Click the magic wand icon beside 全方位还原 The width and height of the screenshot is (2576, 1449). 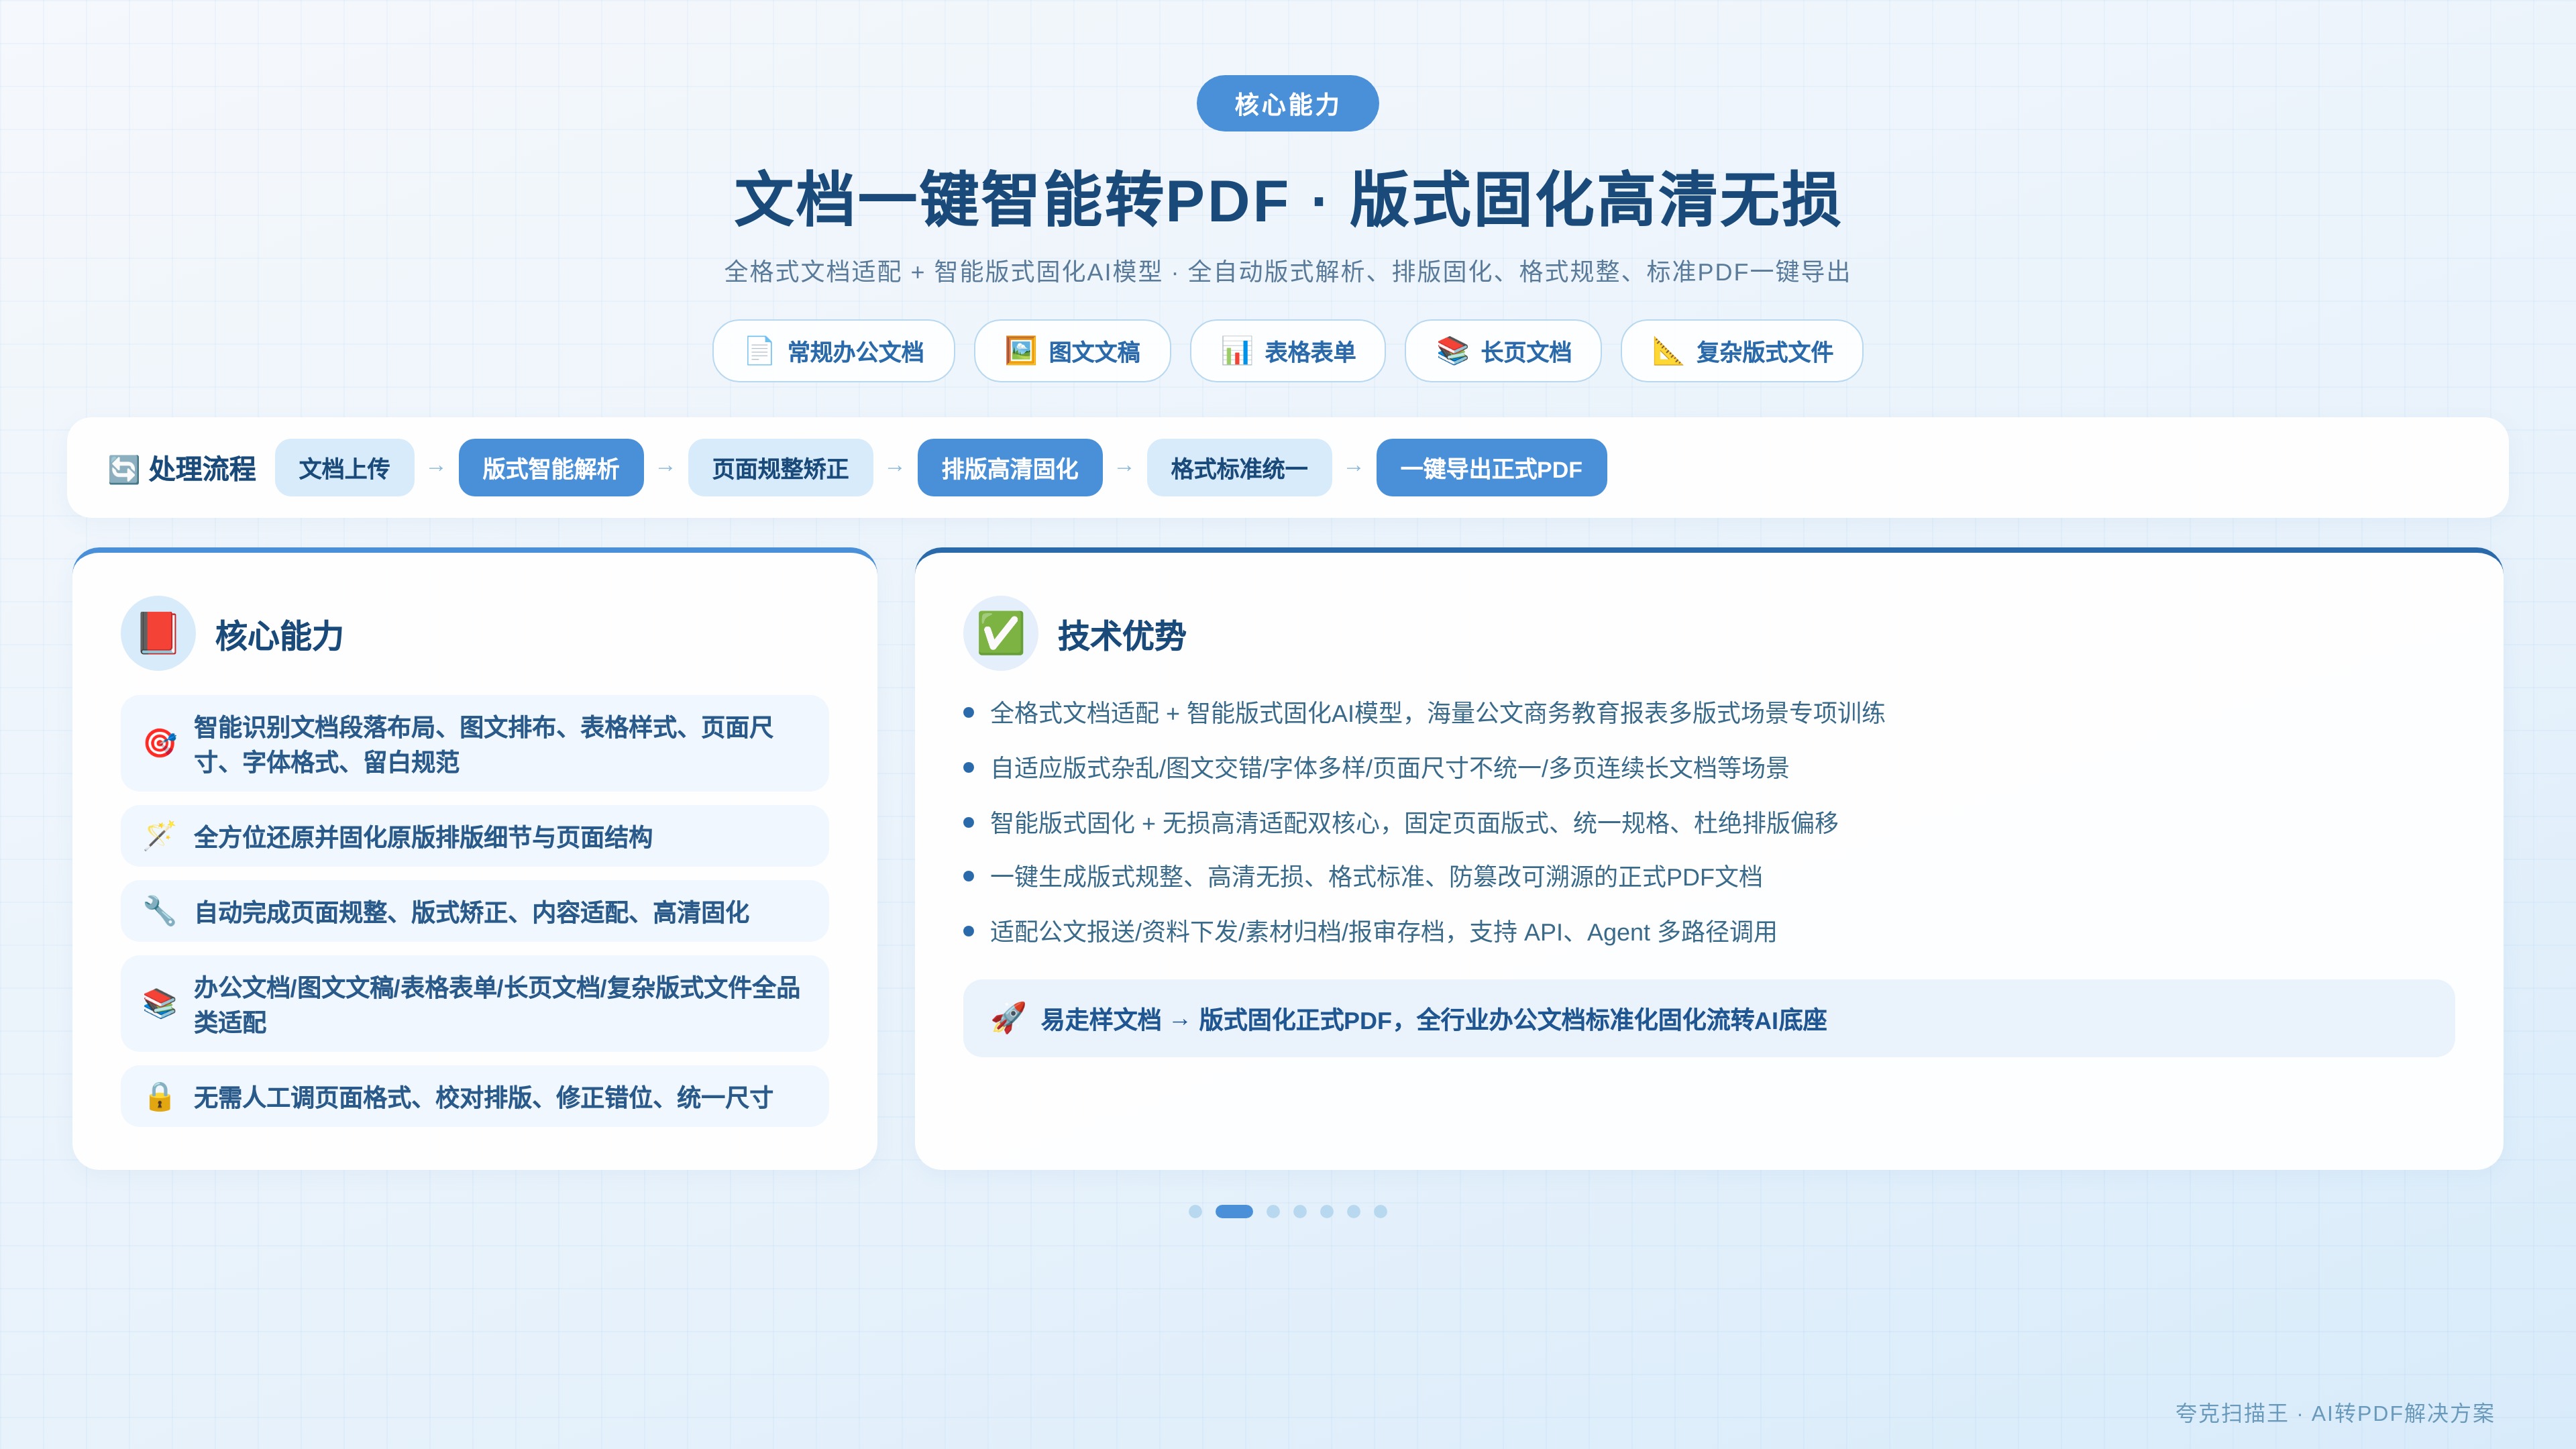[160, 836]
